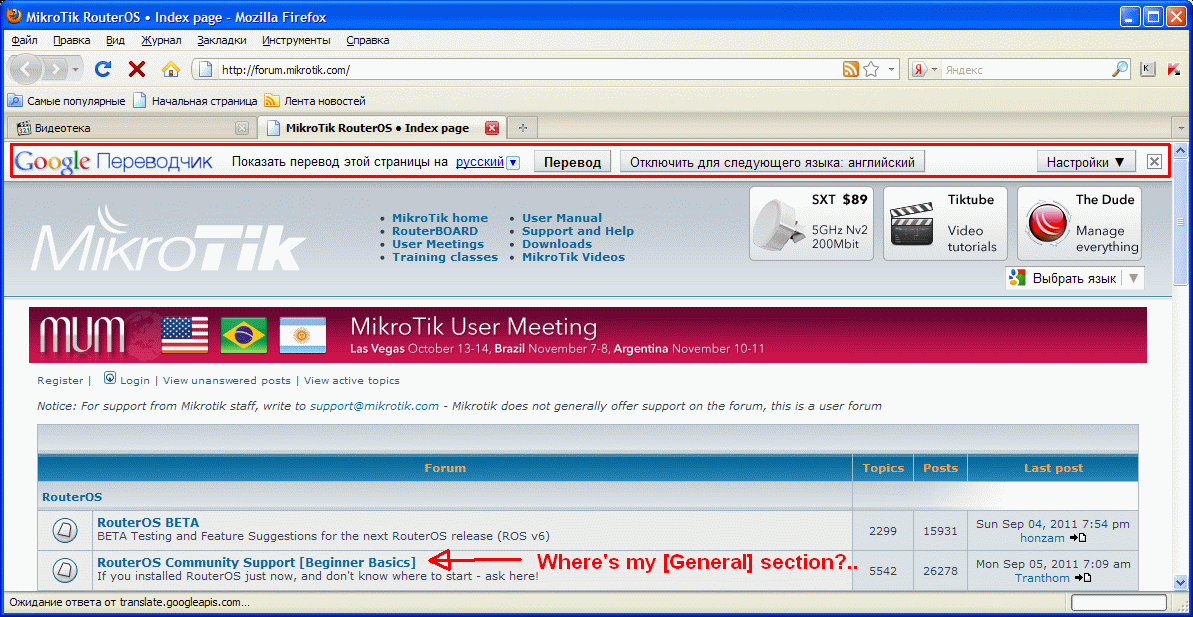This screenshot has width=1193, height=617.
Task: Click the USA flag in MUM banner
Action: point(185,335)
